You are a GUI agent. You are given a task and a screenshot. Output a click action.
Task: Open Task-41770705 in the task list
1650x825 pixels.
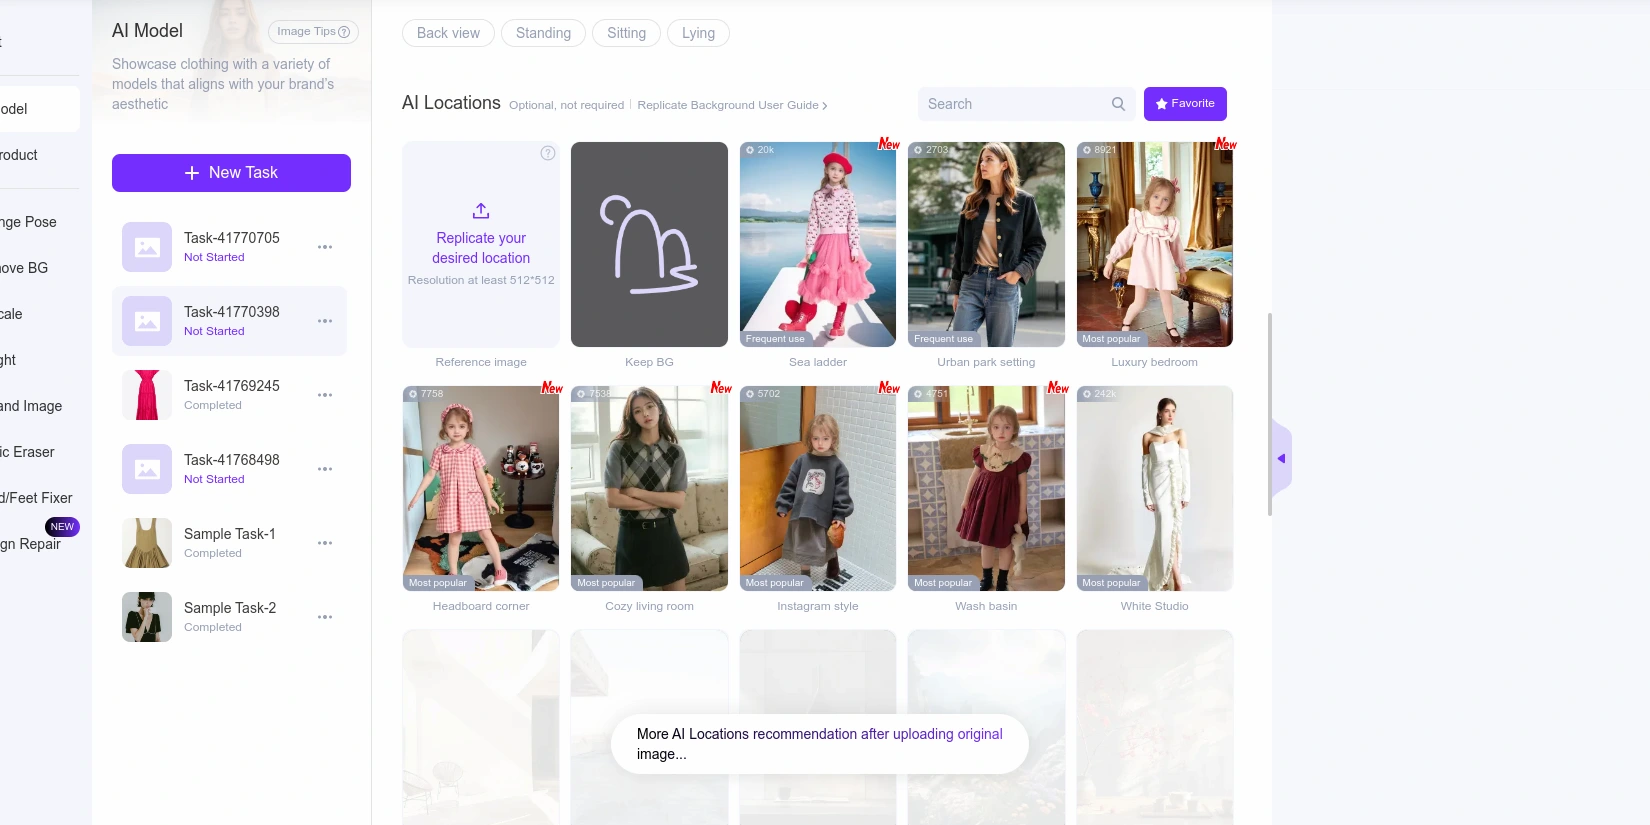229,247
